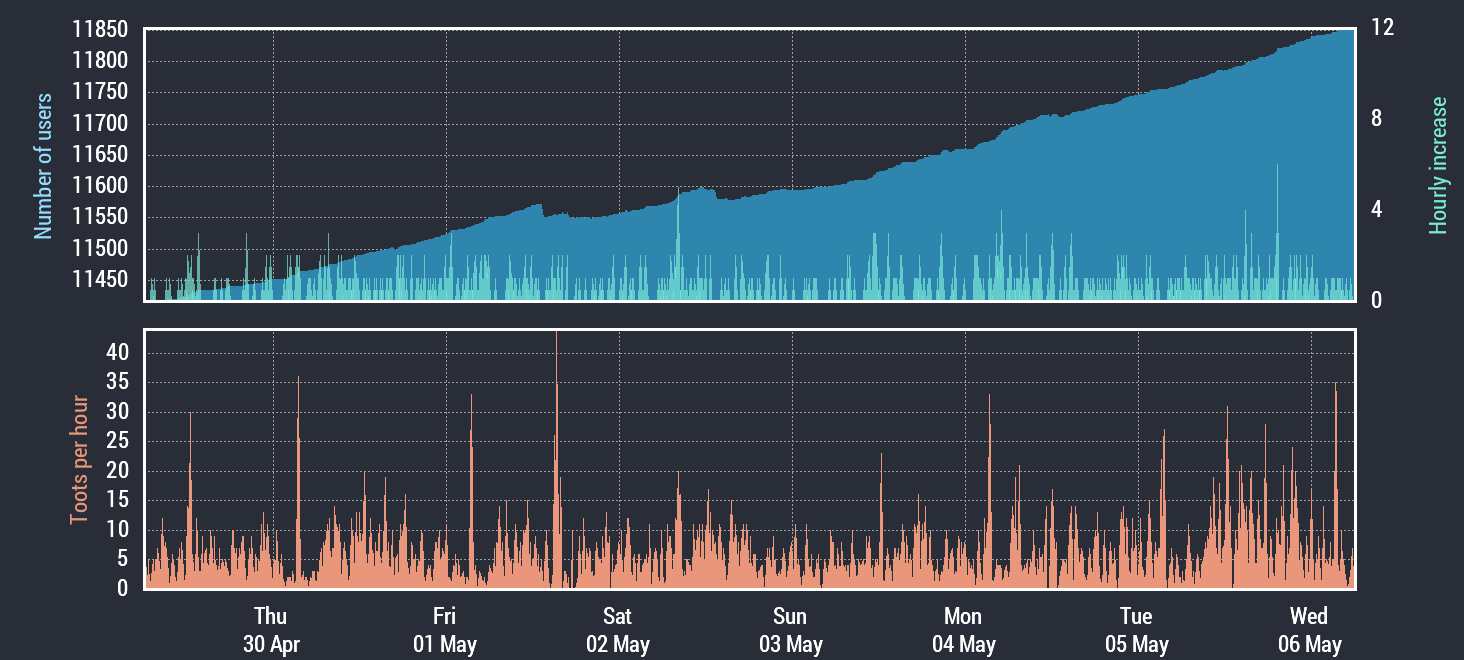Viewport: 1464px width, 660px height.
Task: Select the 25 tick on toots axis
Action: [118, 441]
